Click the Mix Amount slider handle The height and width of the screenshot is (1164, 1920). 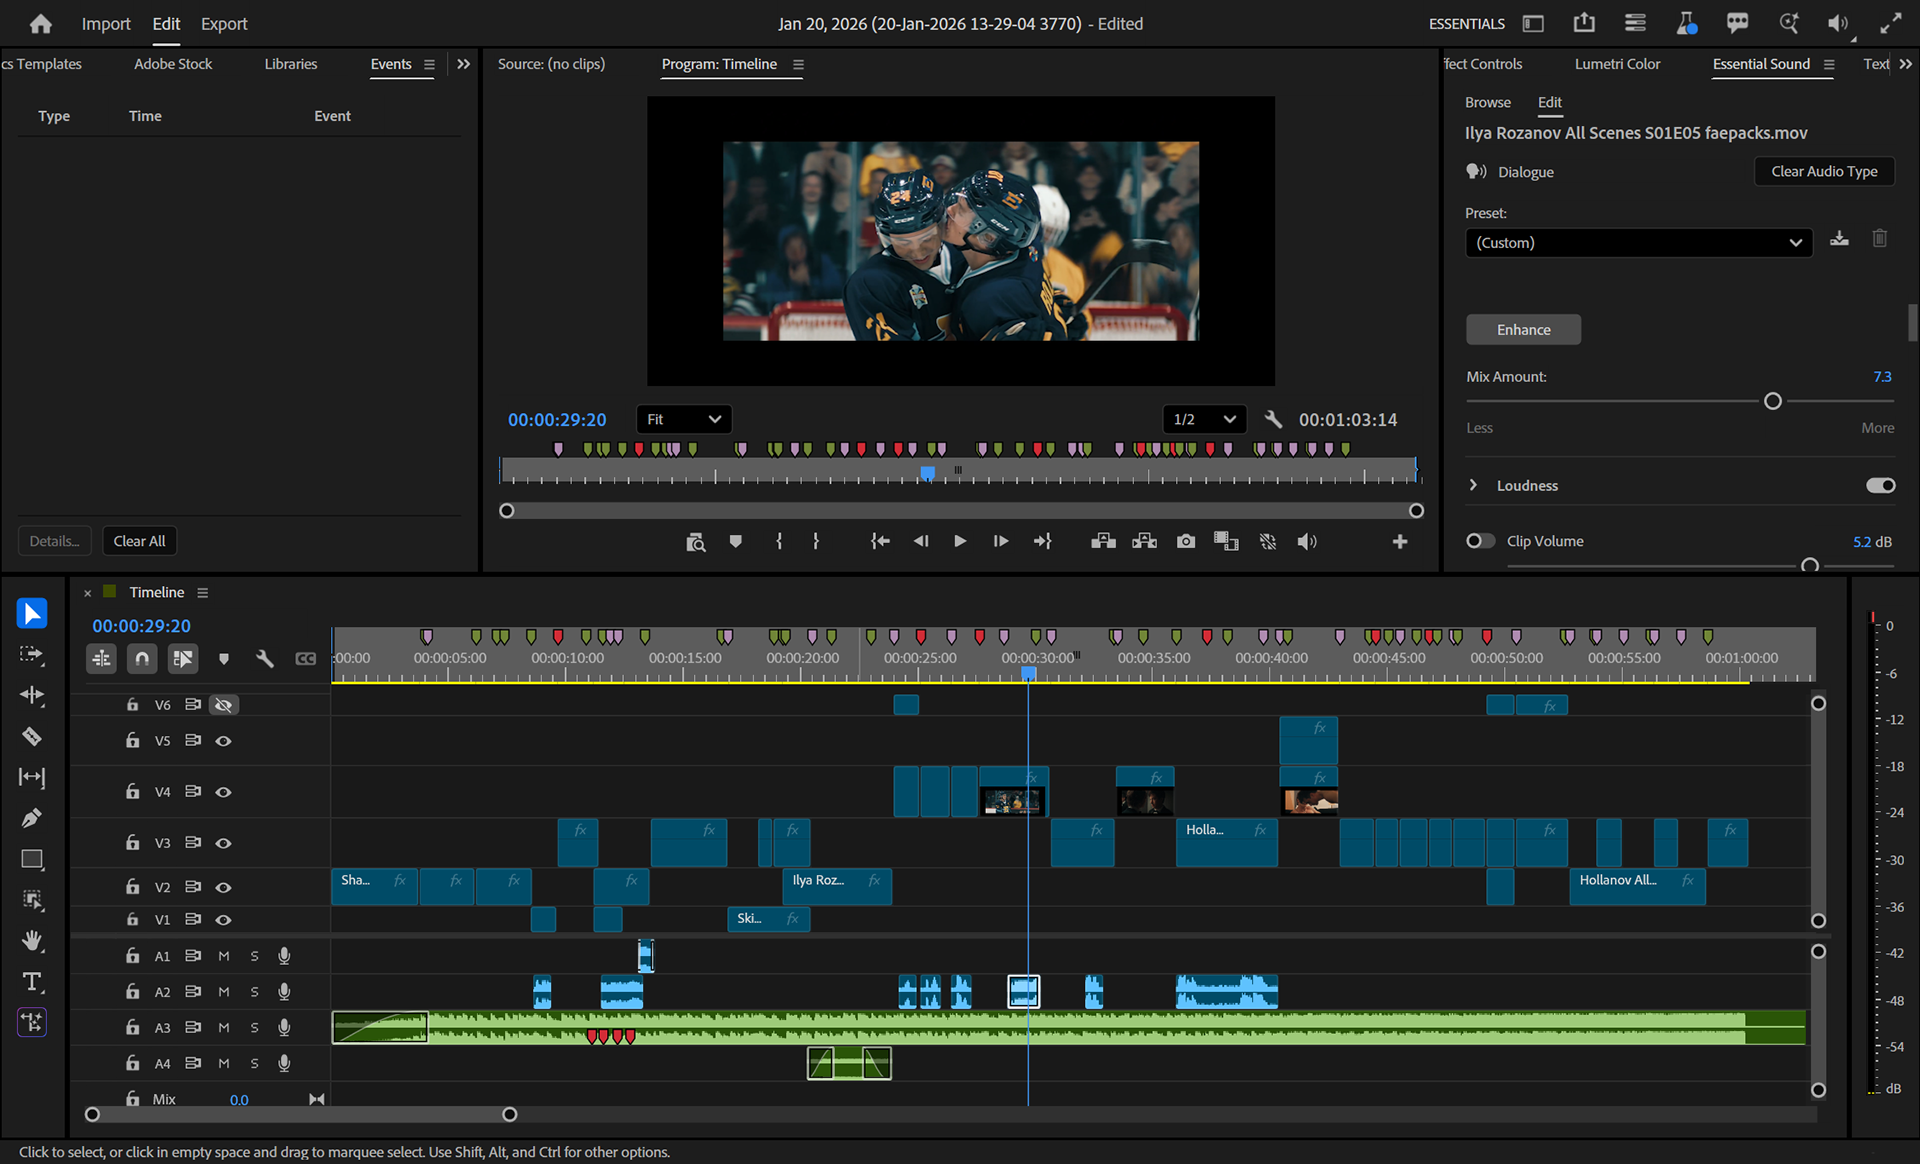click(1773, 401)
